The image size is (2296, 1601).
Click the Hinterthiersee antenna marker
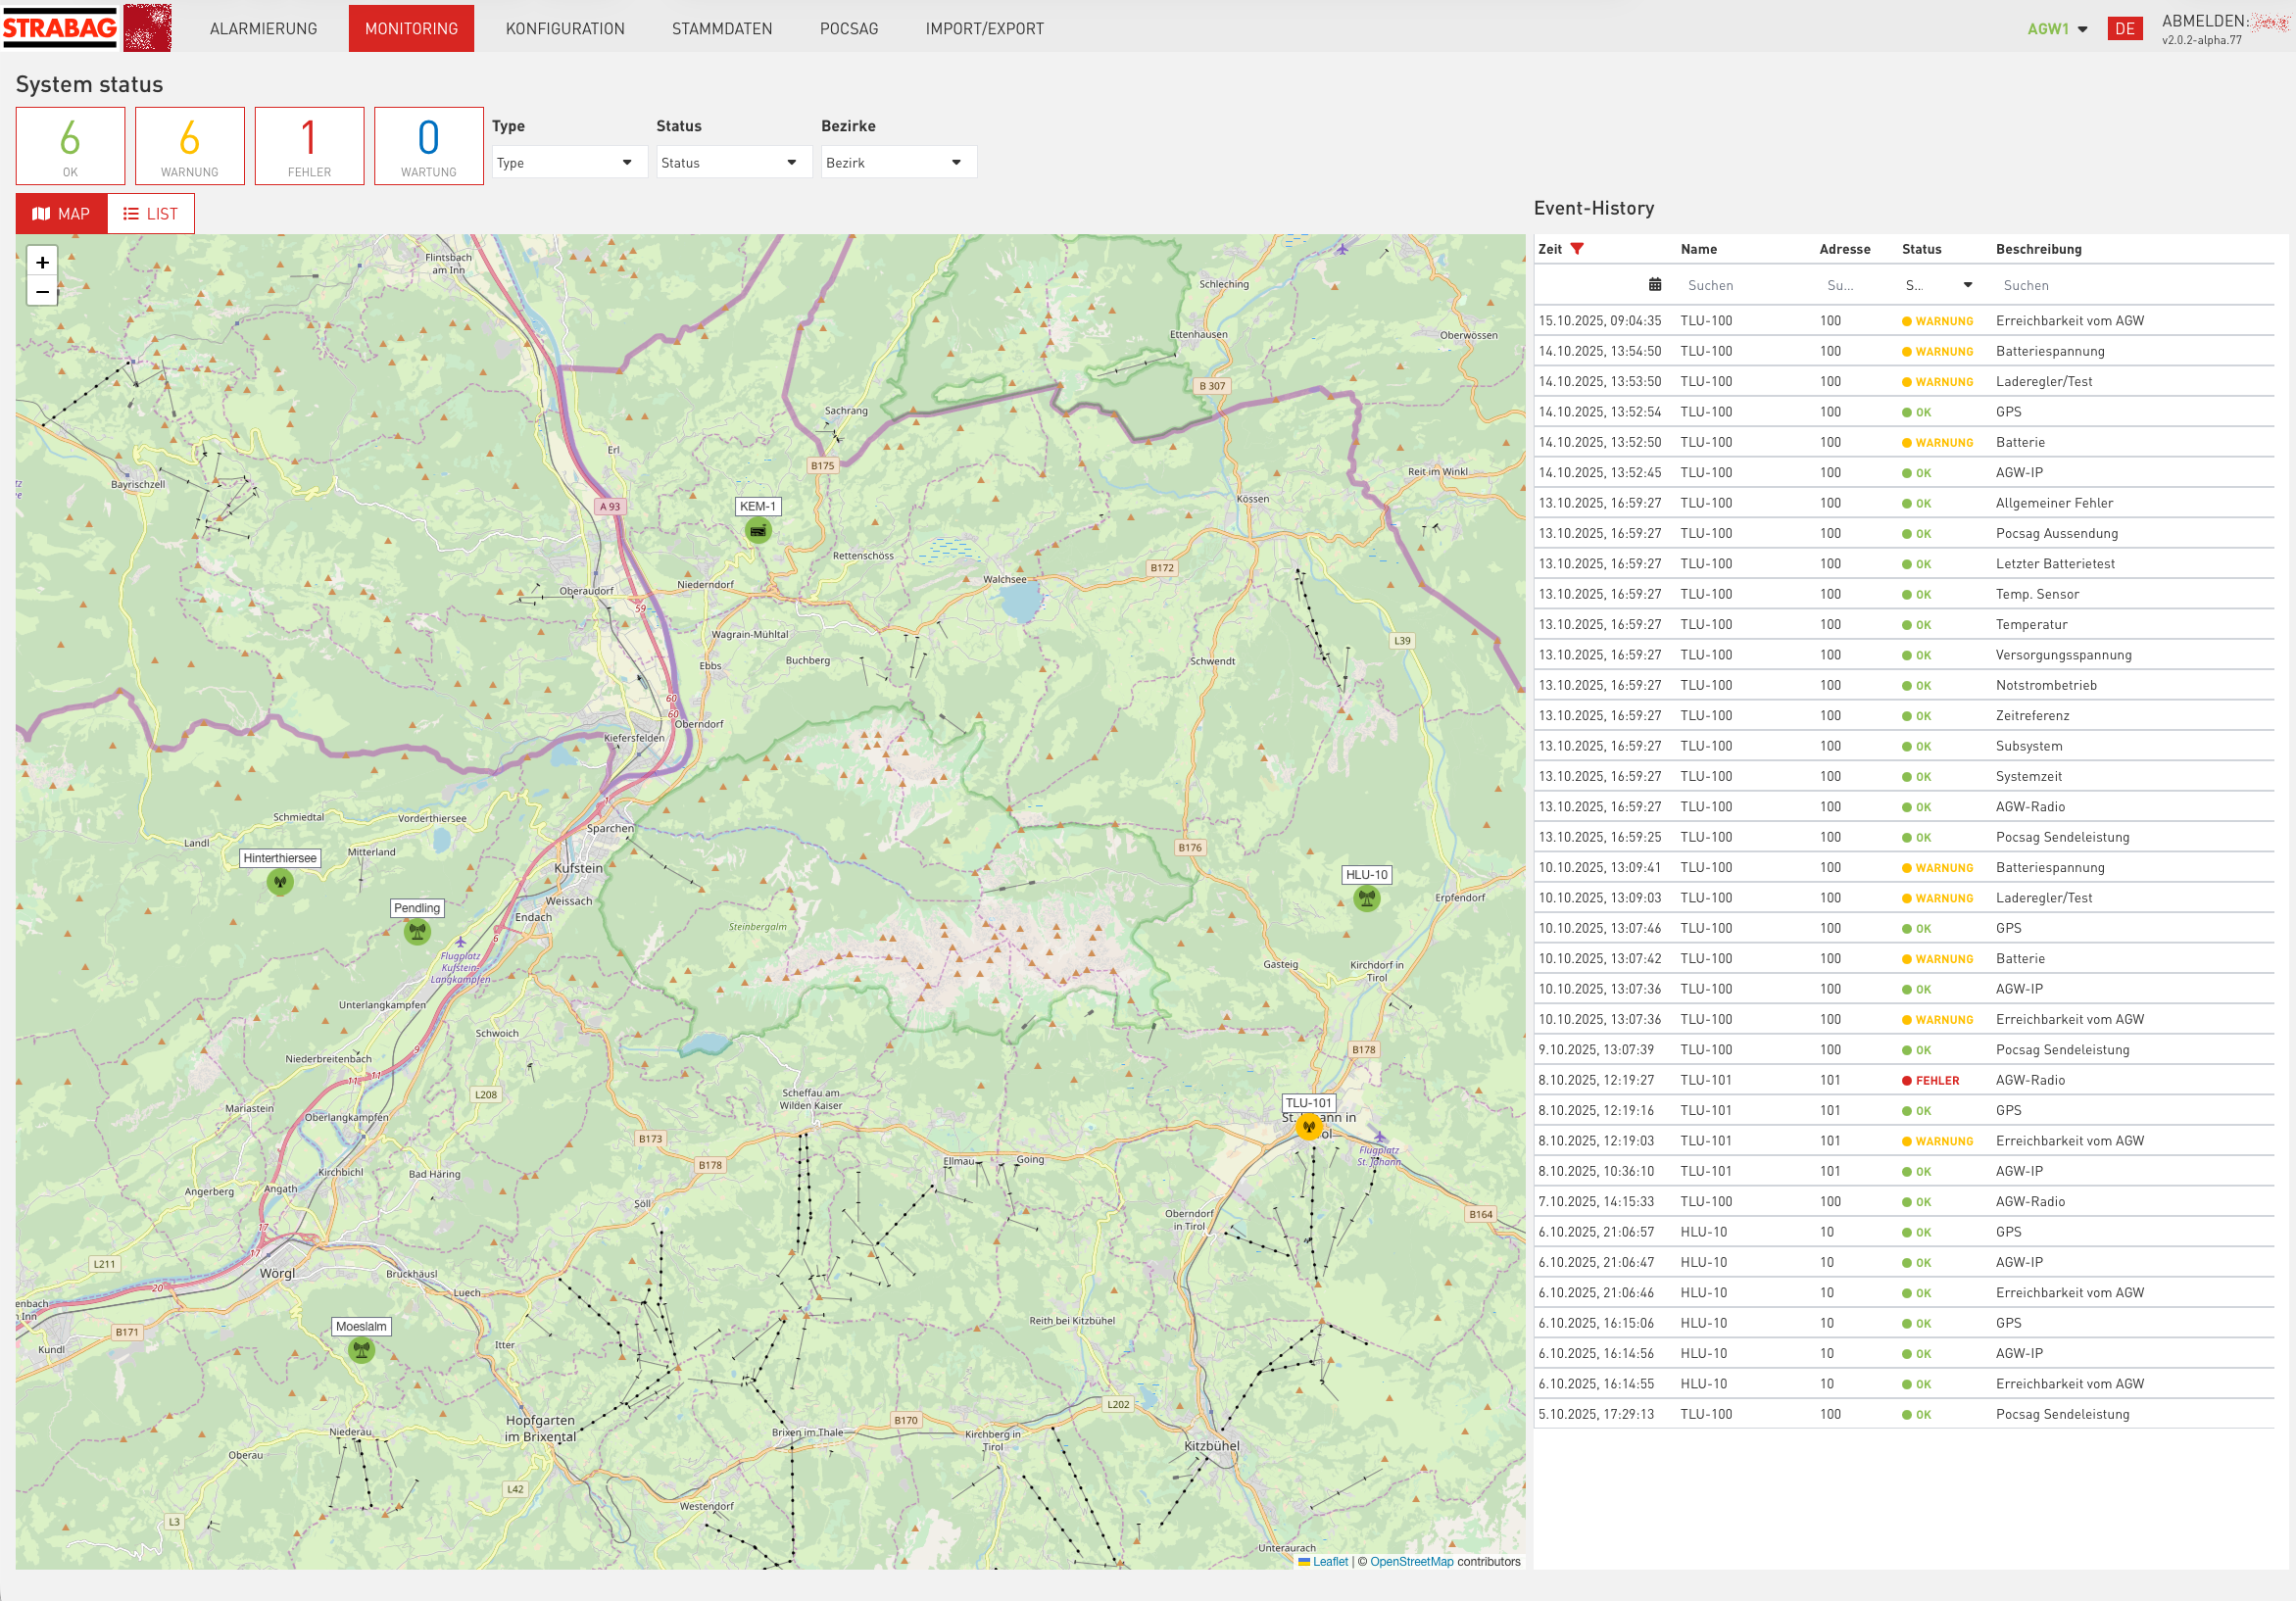(280, 881)
